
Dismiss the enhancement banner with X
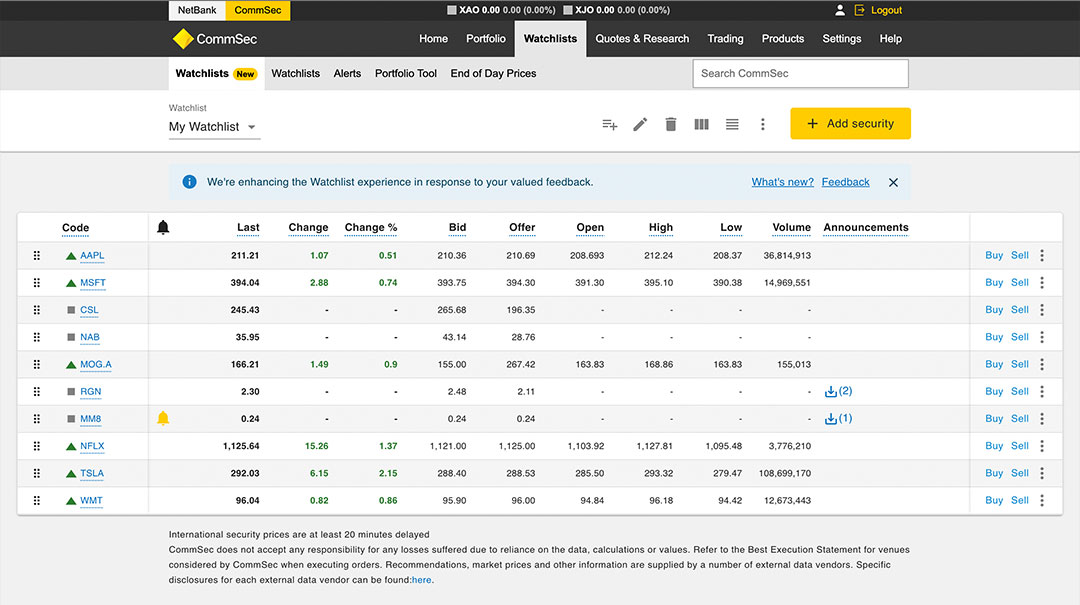893,183
